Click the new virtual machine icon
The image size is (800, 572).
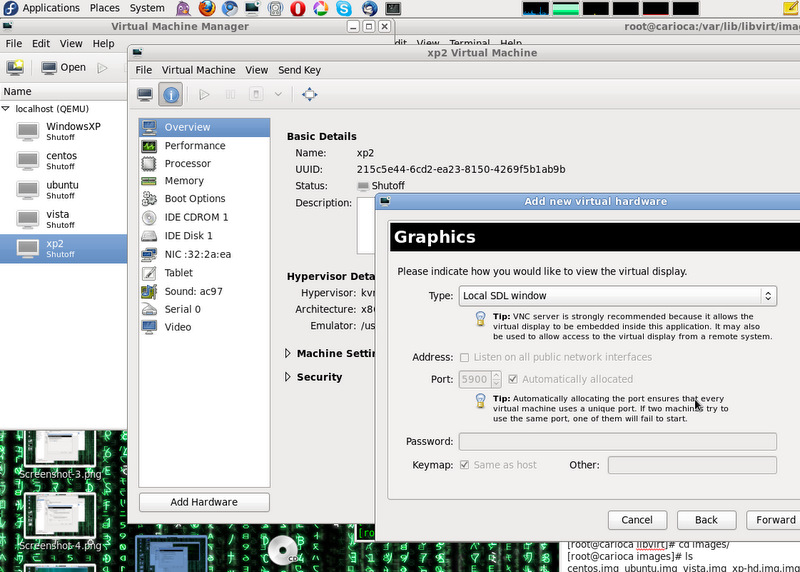15,68
